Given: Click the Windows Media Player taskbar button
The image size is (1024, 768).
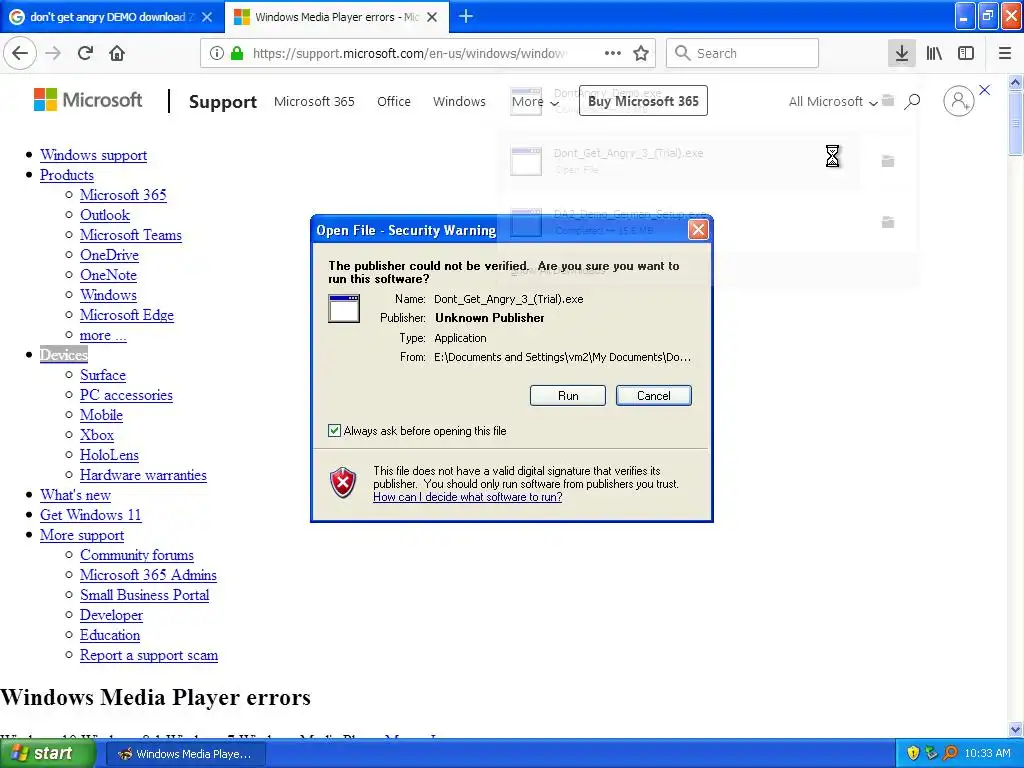Looking at the screenshot, I should click(185, 754).
